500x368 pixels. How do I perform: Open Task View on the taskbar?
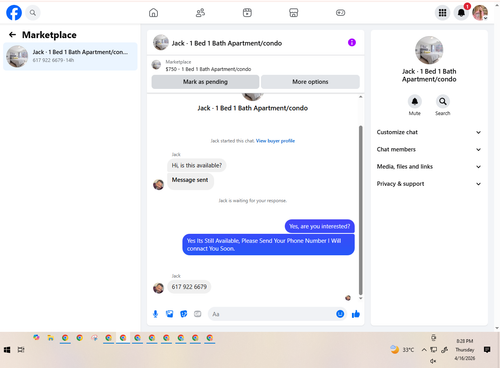point(21,350)
